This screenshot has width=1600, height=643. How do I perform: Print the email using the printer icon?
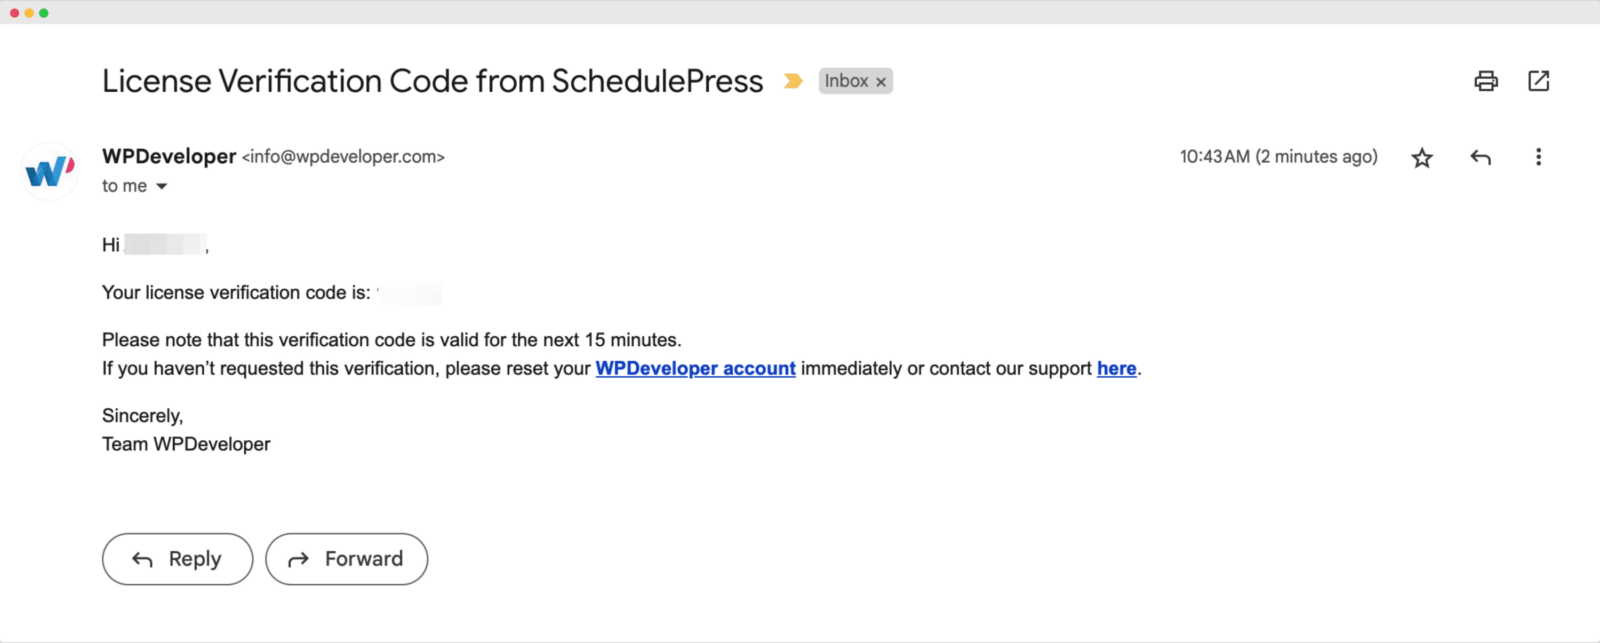click(x=1486, y=81)
